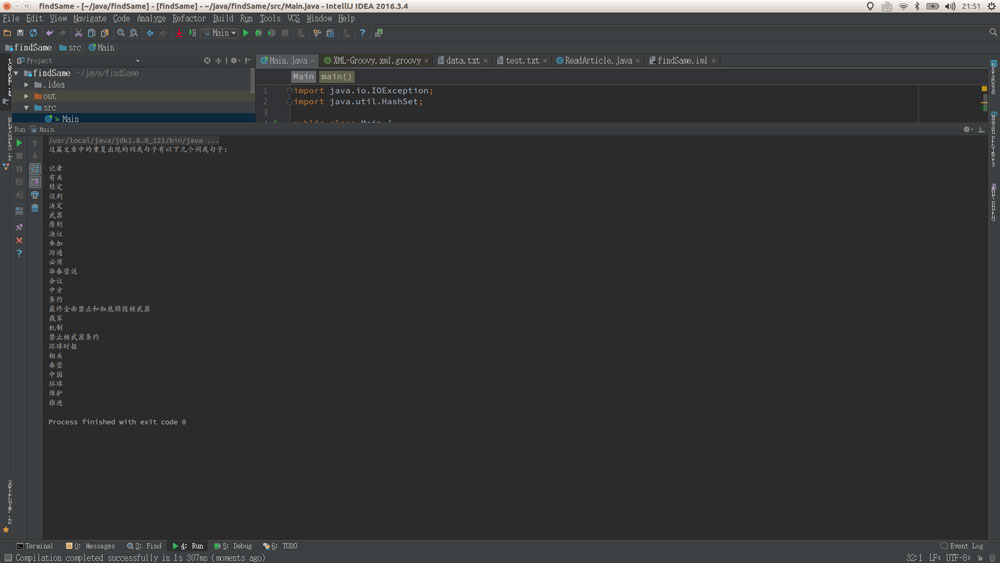Select Main class in project tree
The width and height of the screenshot is (1000, 563).
[69, 119]
